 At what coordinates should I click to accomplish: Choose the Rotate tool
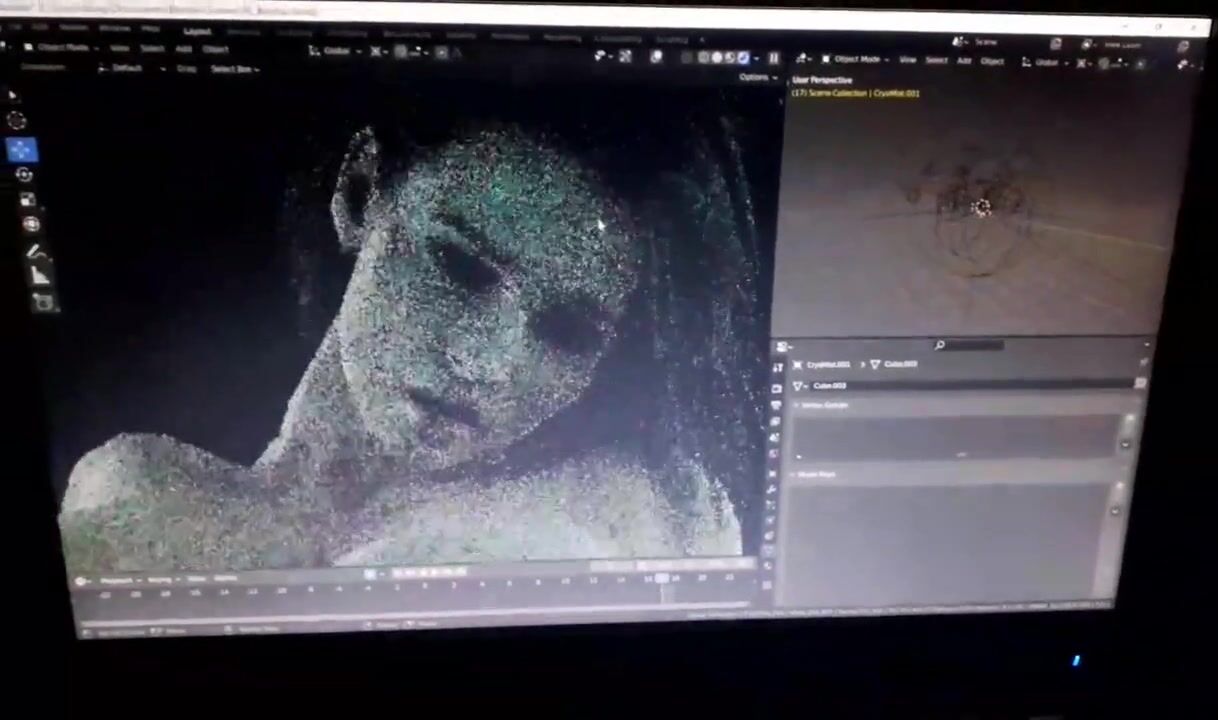(24, 175)
